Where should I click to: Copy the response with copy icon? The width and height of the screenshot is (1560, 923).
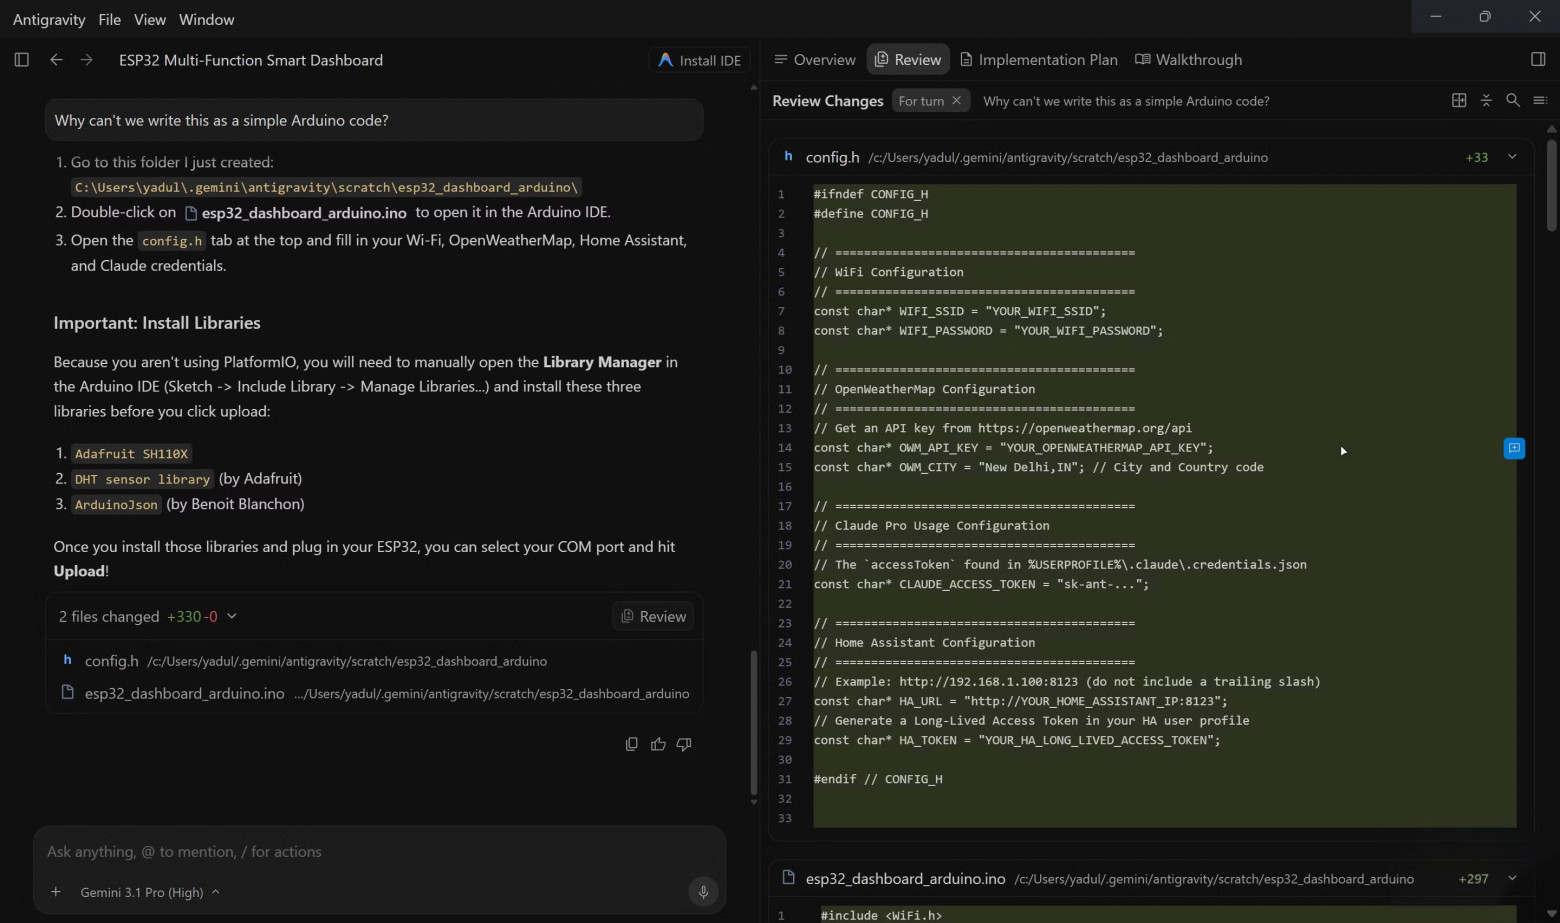click(x=631, y=744)
